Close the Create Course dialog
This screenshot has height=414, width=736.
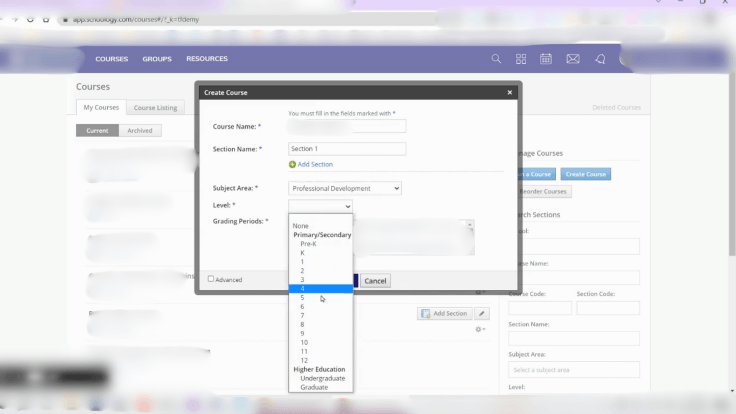point(510,92)
